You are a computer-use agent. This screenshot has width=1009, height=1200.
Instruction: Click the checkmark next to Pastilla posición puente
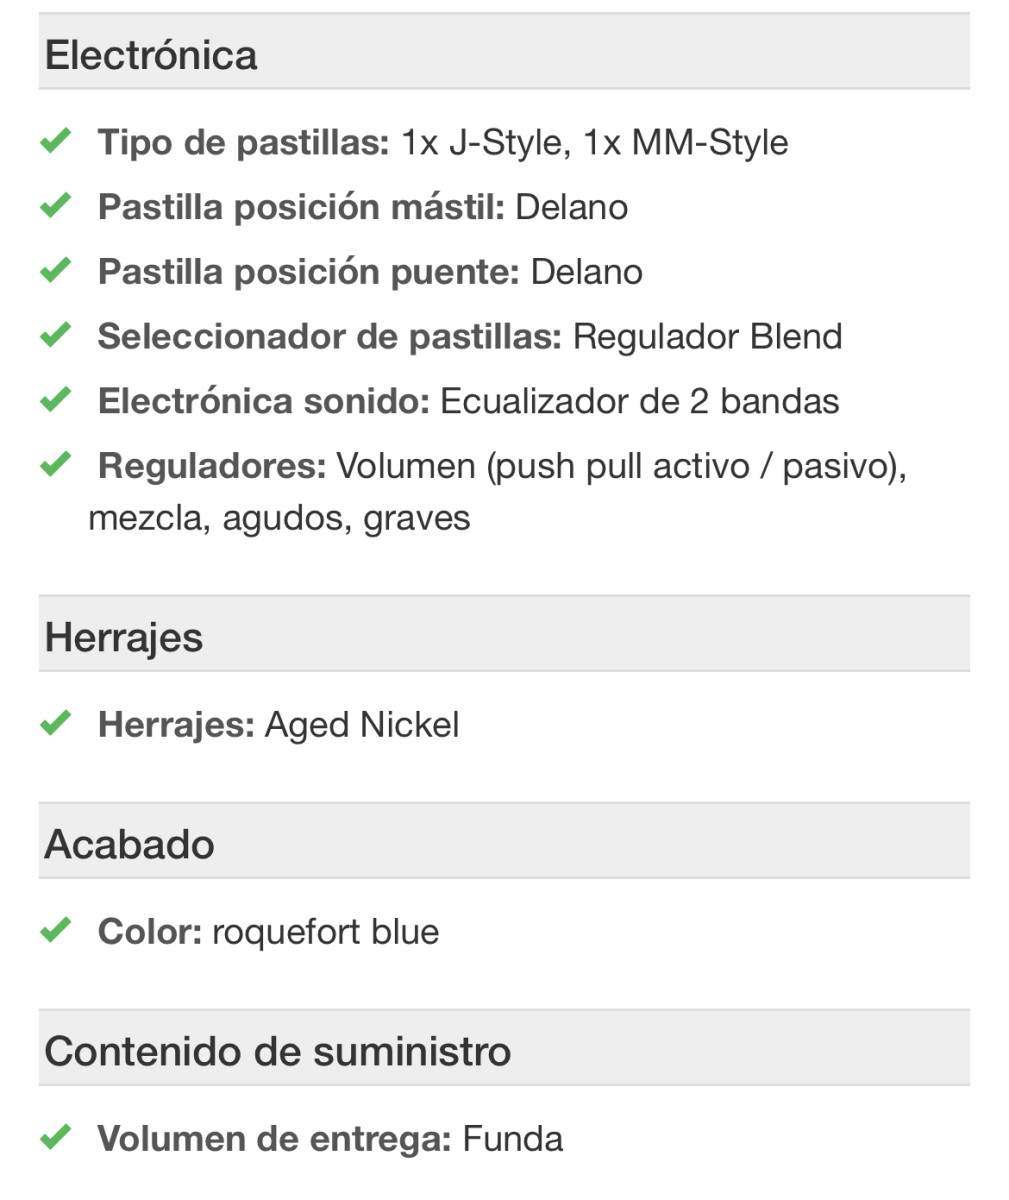click(x=55, y=271)
